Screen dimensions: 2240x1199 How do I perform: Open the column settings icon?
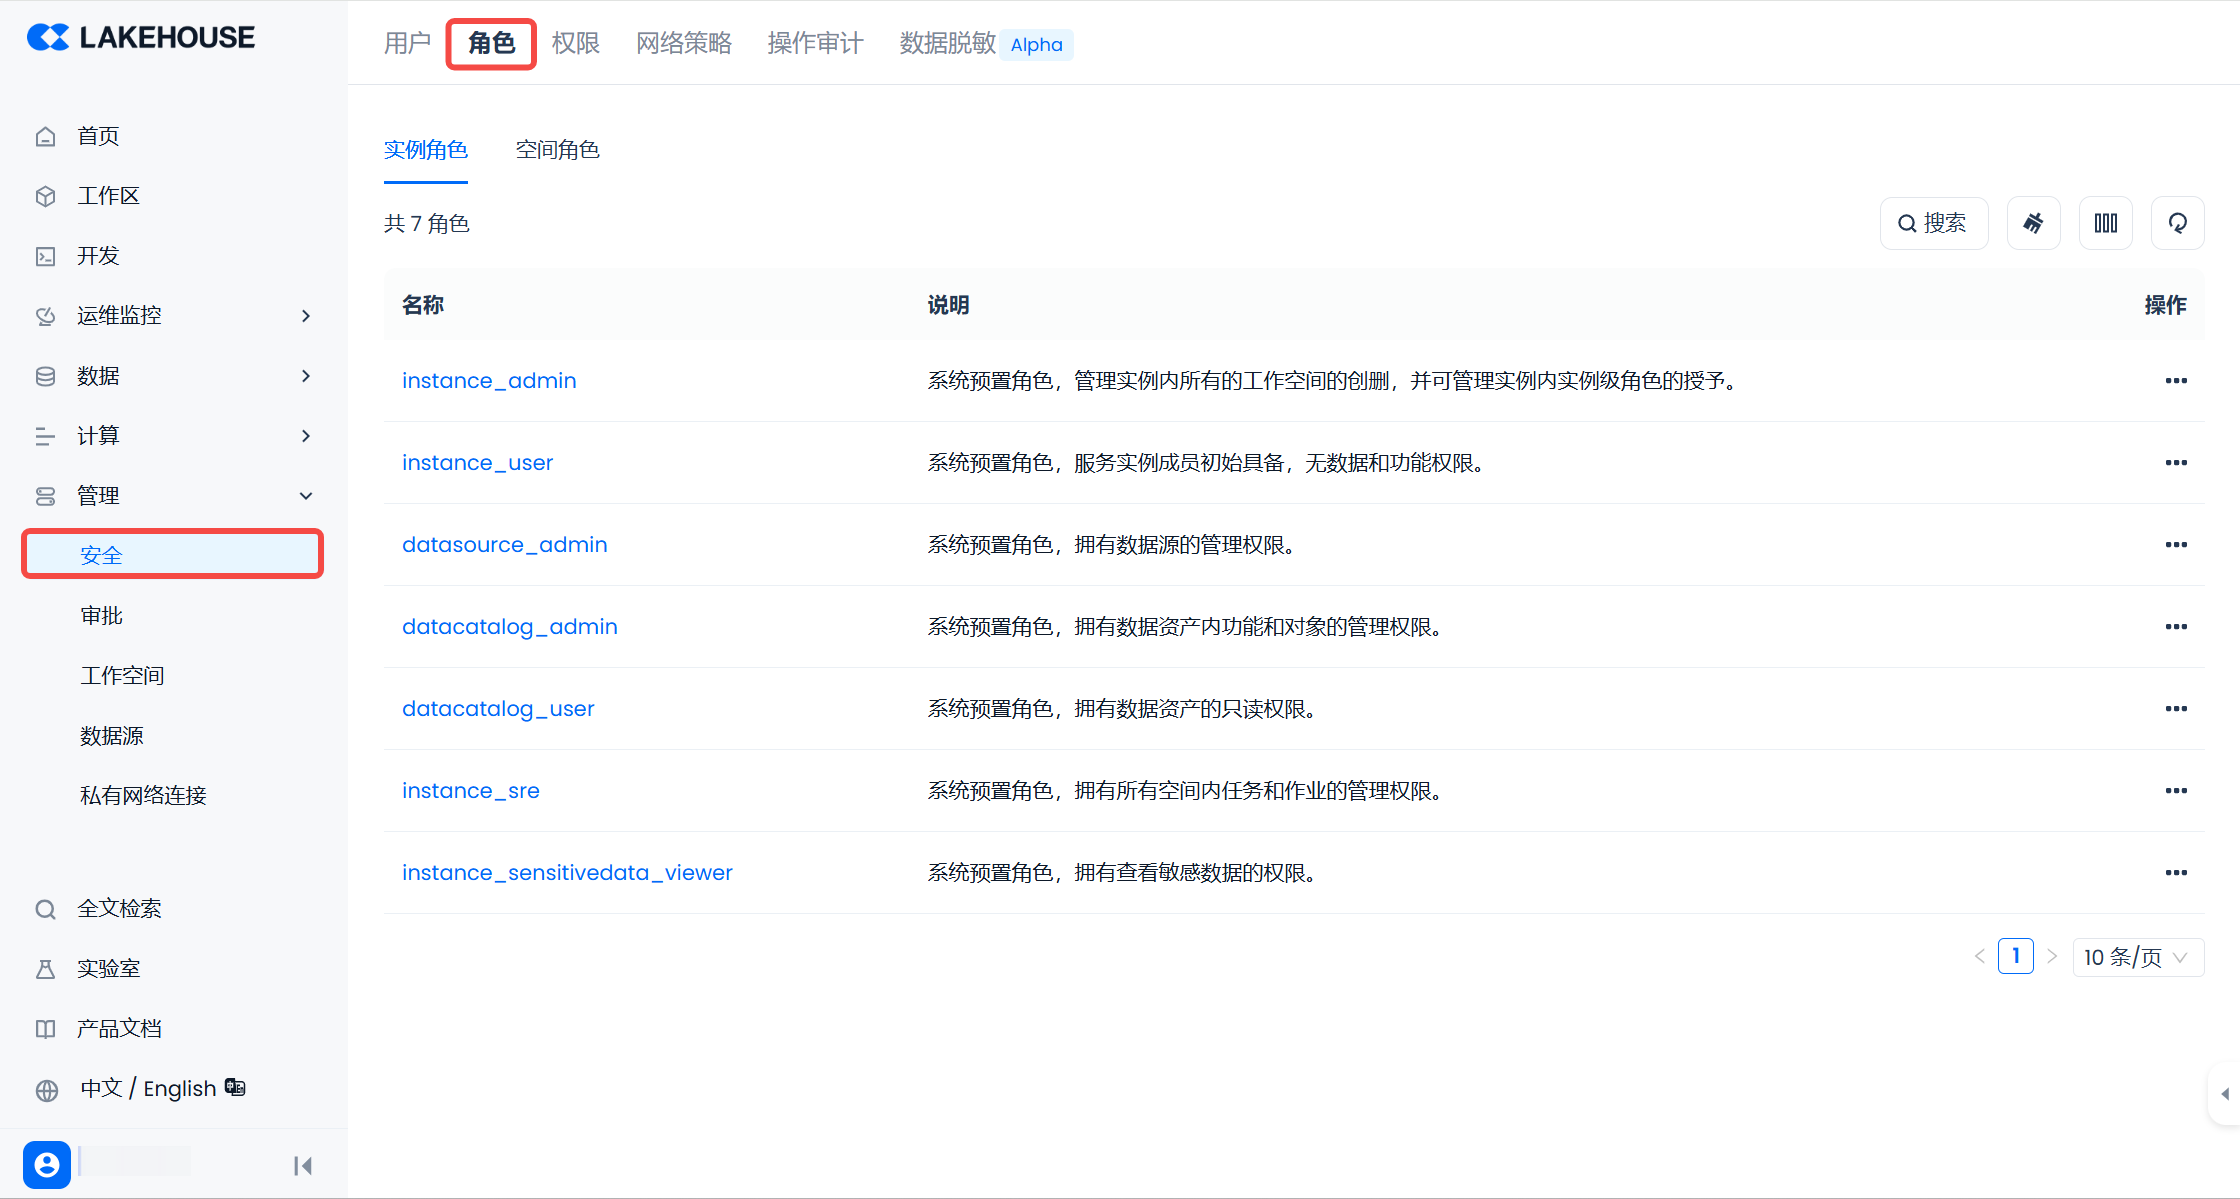(x=2105, y=223)
